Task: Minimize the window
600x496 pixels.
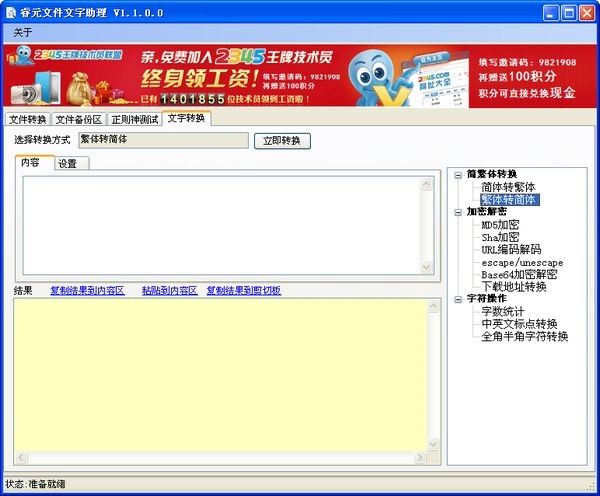Action: pyautogui.click(x=551, y=13)
